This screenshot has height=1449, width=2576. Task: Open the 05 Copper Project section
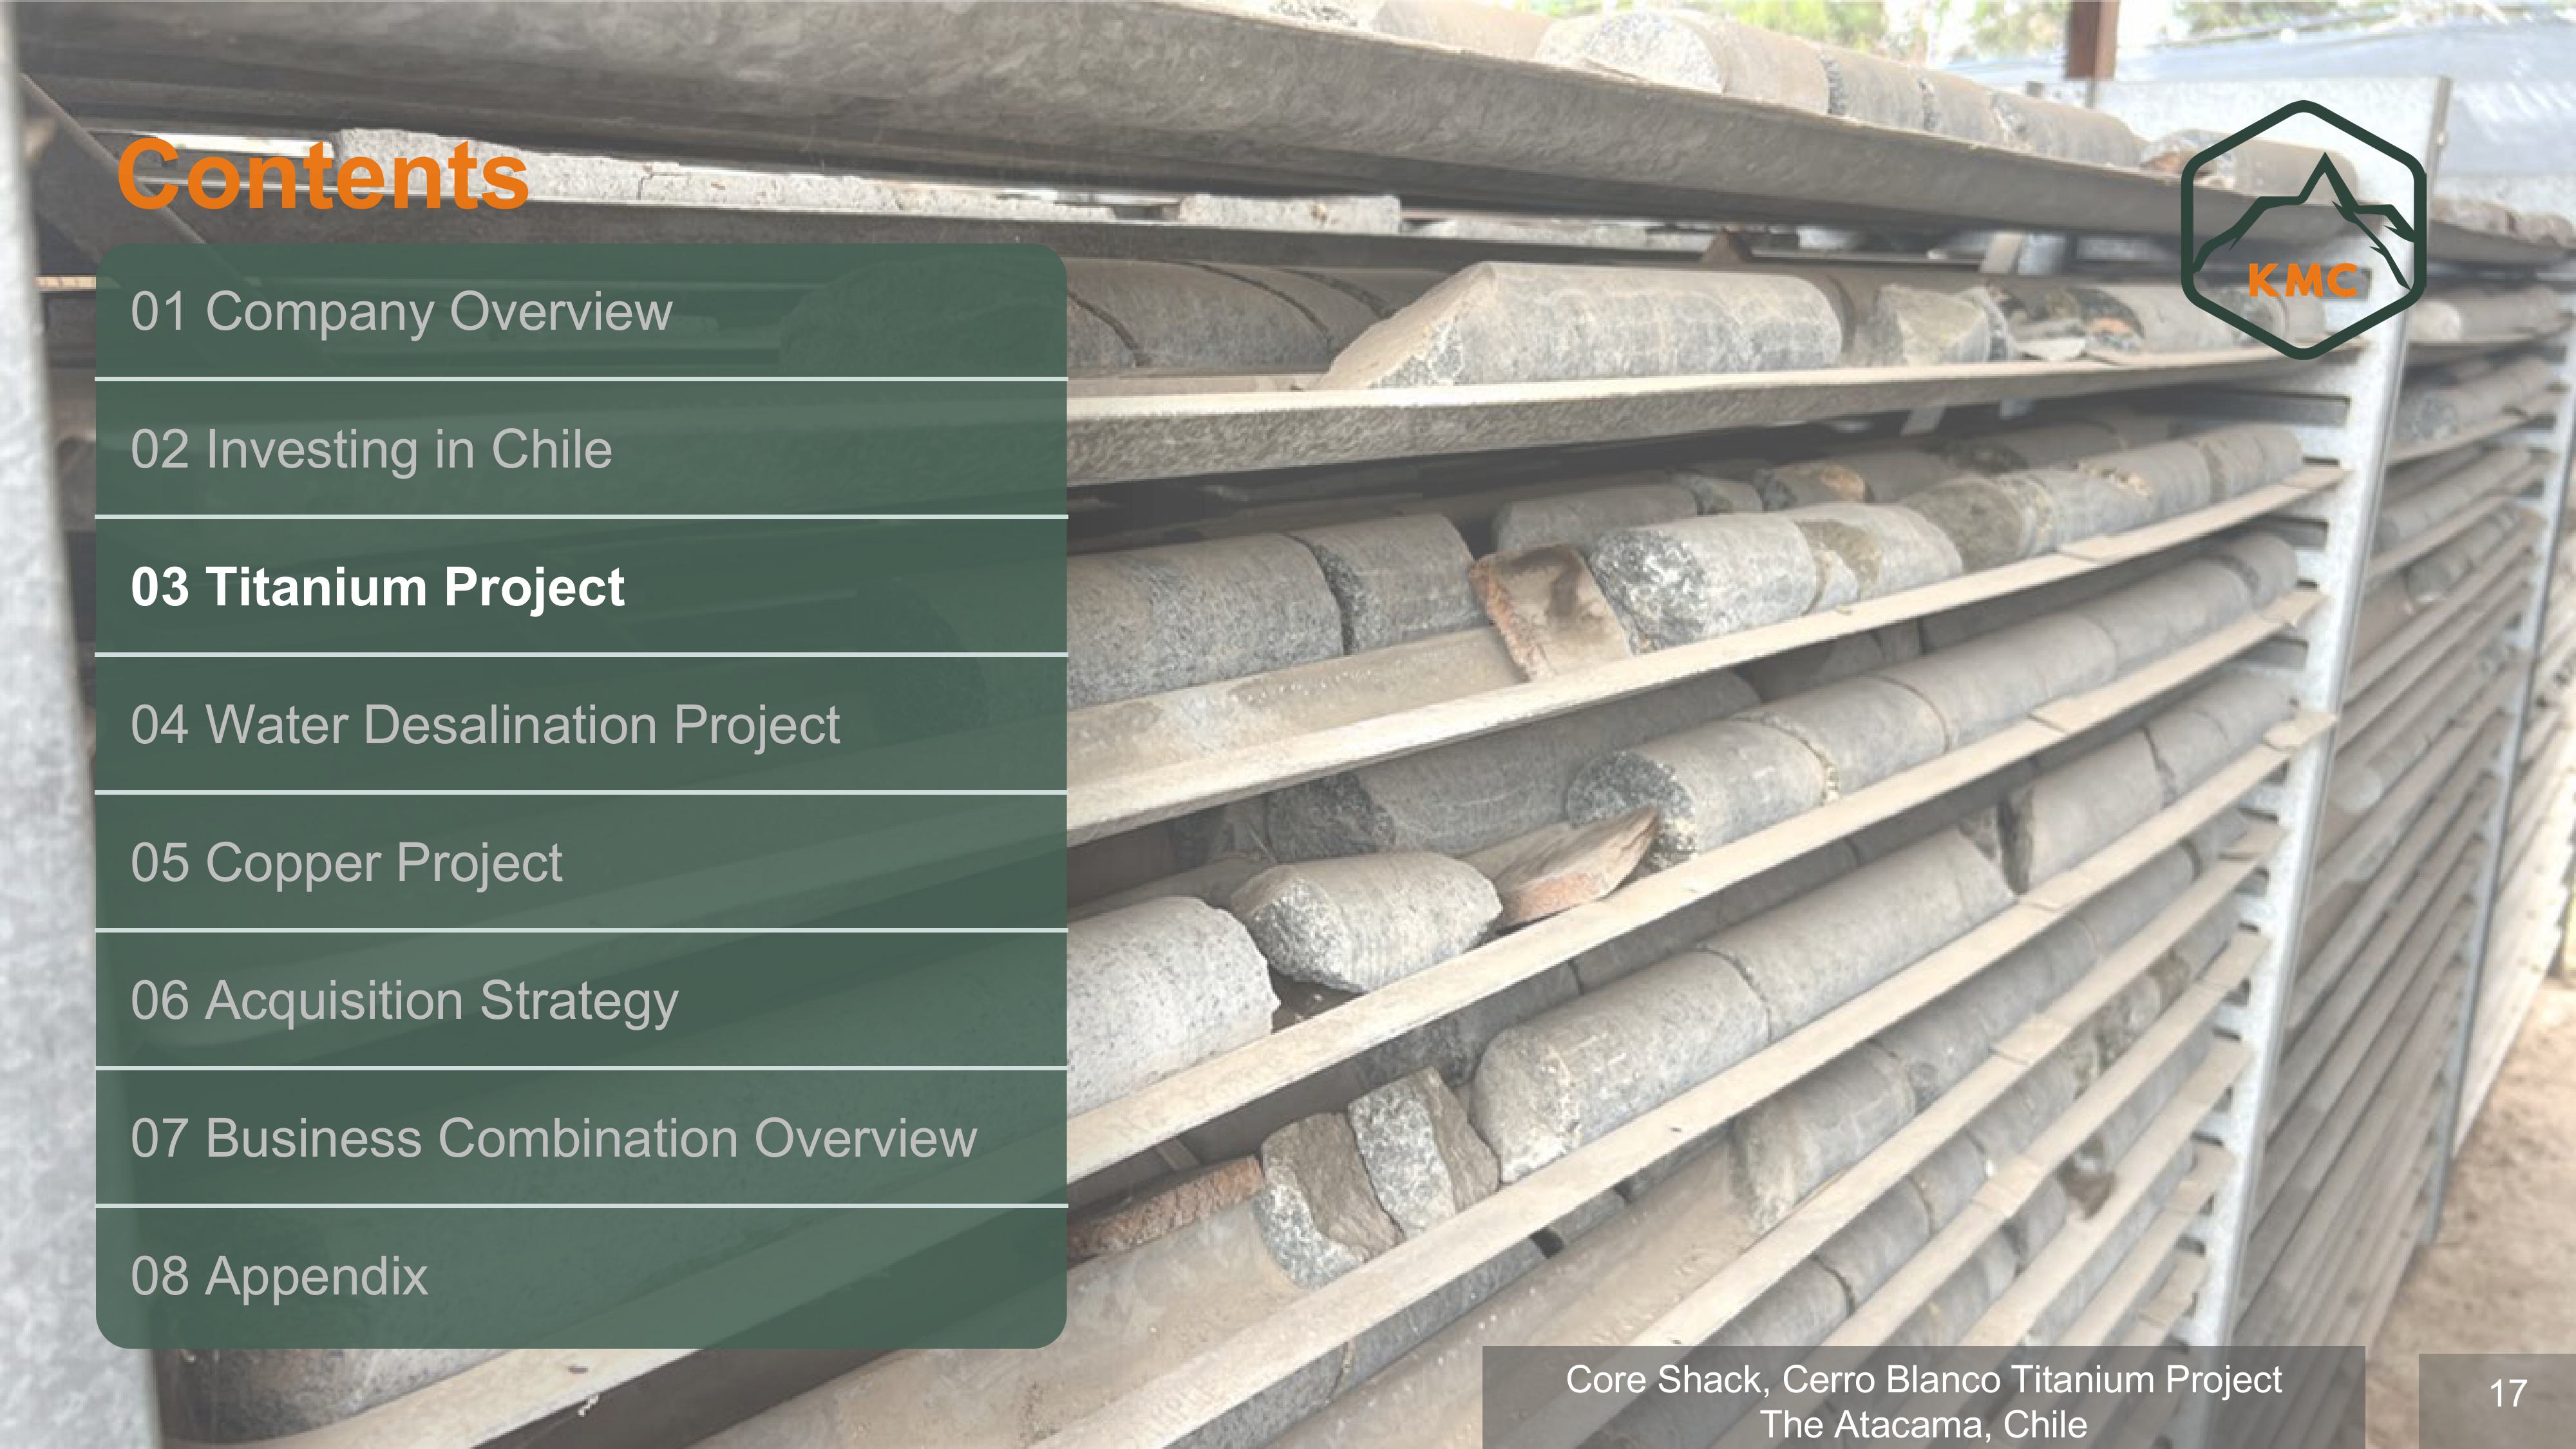[x=581, y=863]
